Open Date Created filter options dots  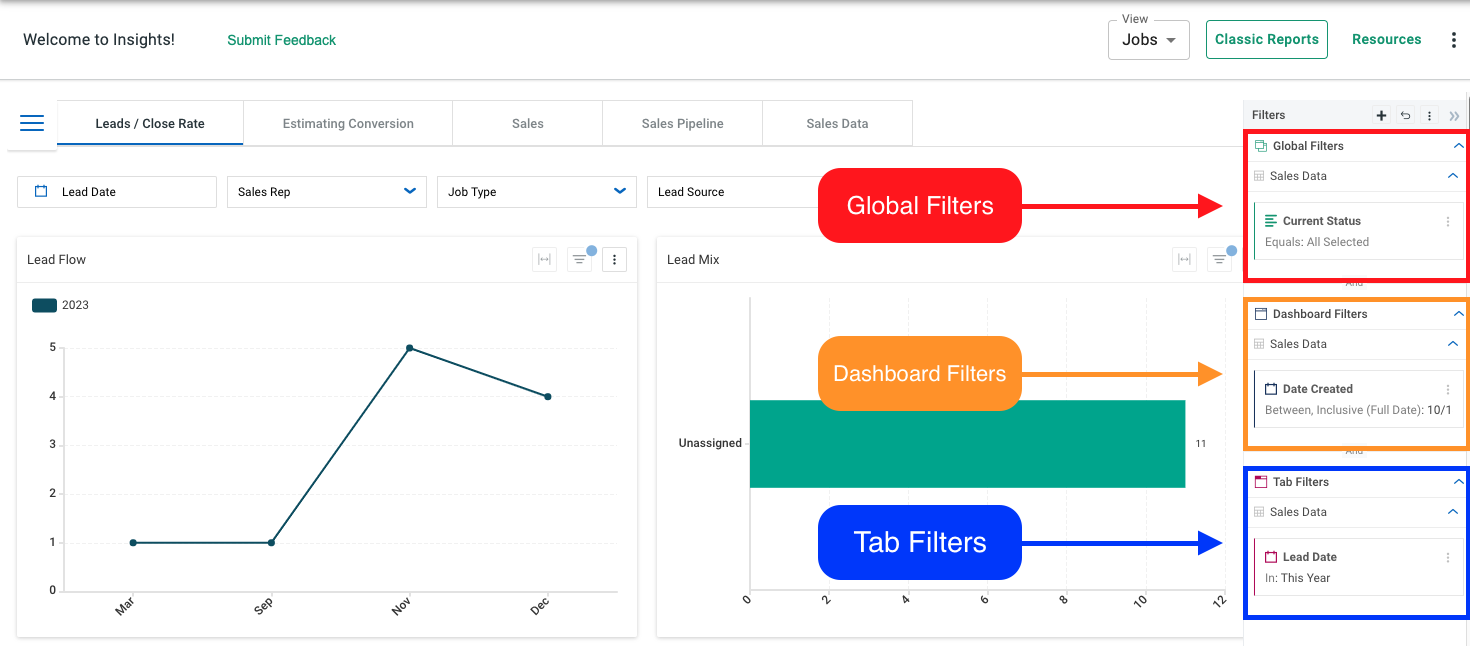[x=1447, y=390]
